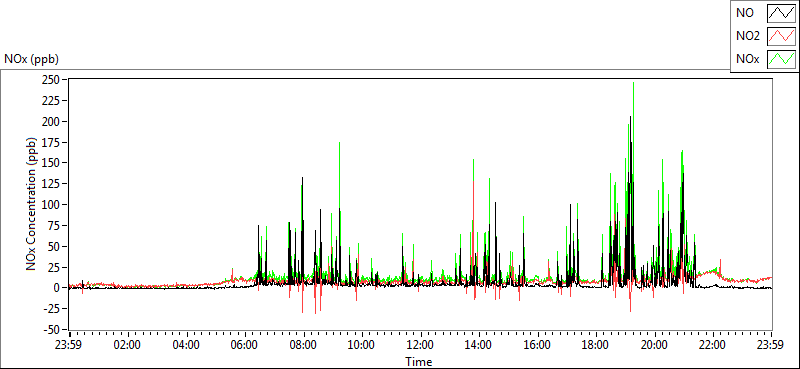Screen dimensions: 800x369
Task: Click the rightmost 23:59 time axis label
Action: point(771,345)
